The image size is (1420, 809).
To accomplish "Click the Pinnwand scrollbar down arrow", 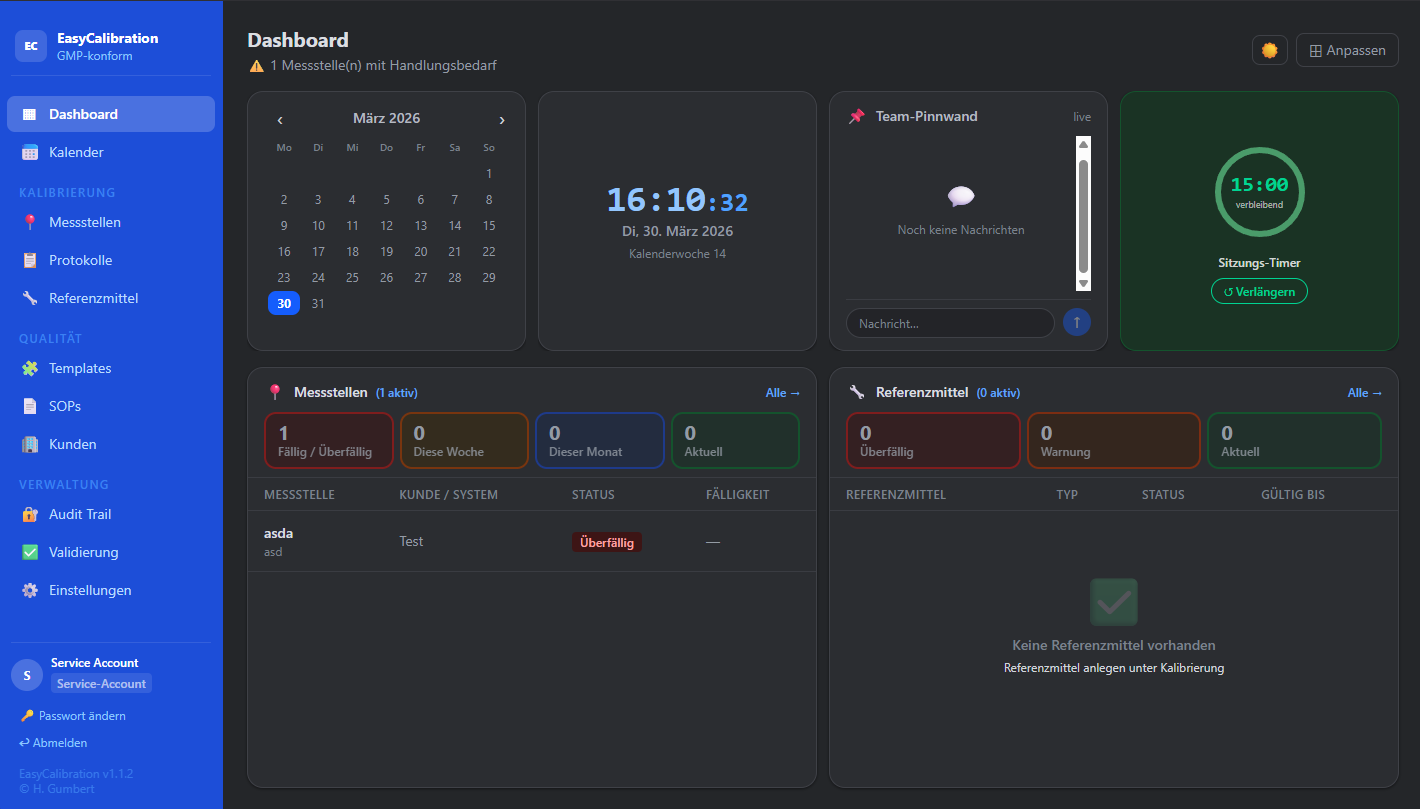I will 1083,283.
